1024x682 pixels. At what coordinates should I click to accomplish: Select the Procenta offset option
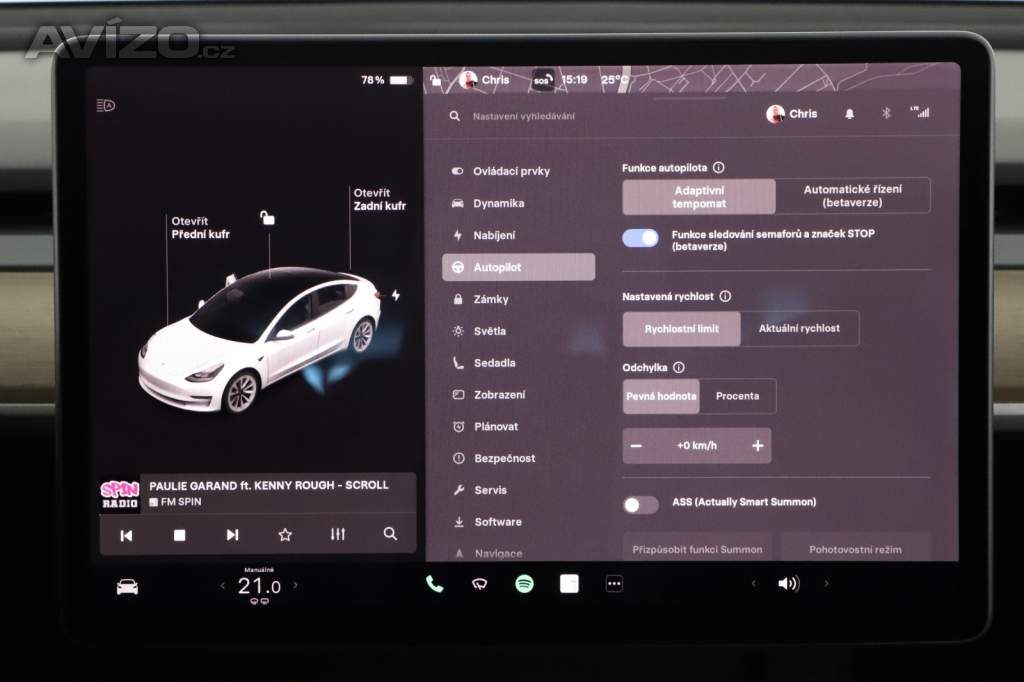coord(737,396)
